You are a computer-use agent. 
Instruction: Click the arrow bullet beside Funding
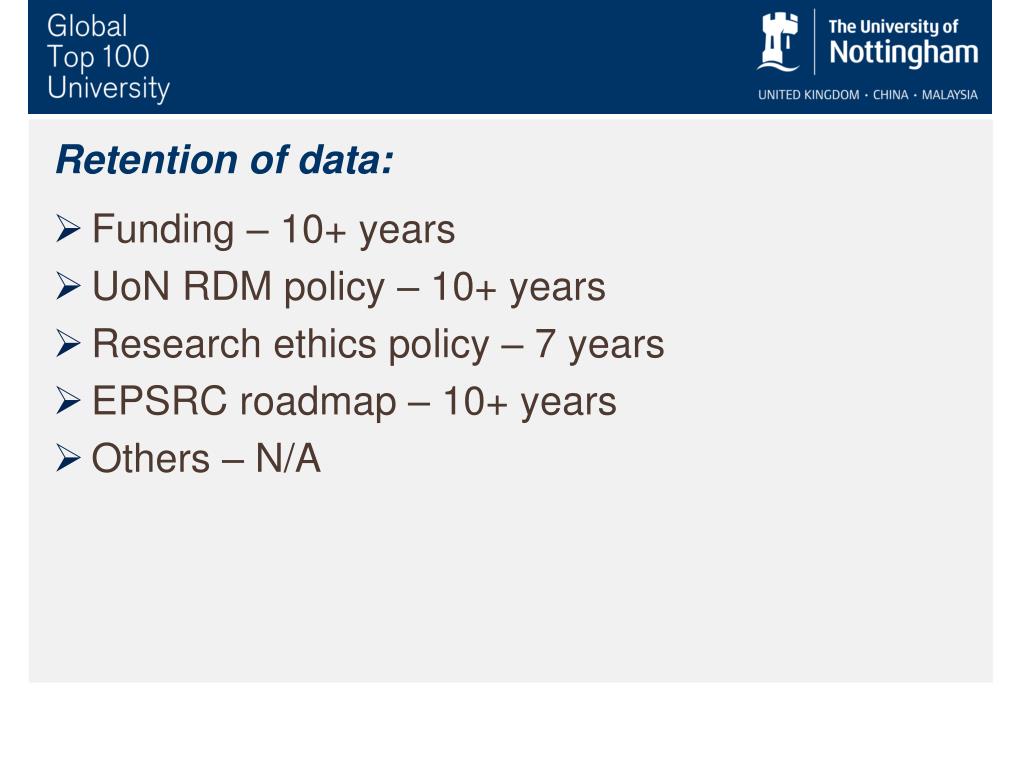68,229
